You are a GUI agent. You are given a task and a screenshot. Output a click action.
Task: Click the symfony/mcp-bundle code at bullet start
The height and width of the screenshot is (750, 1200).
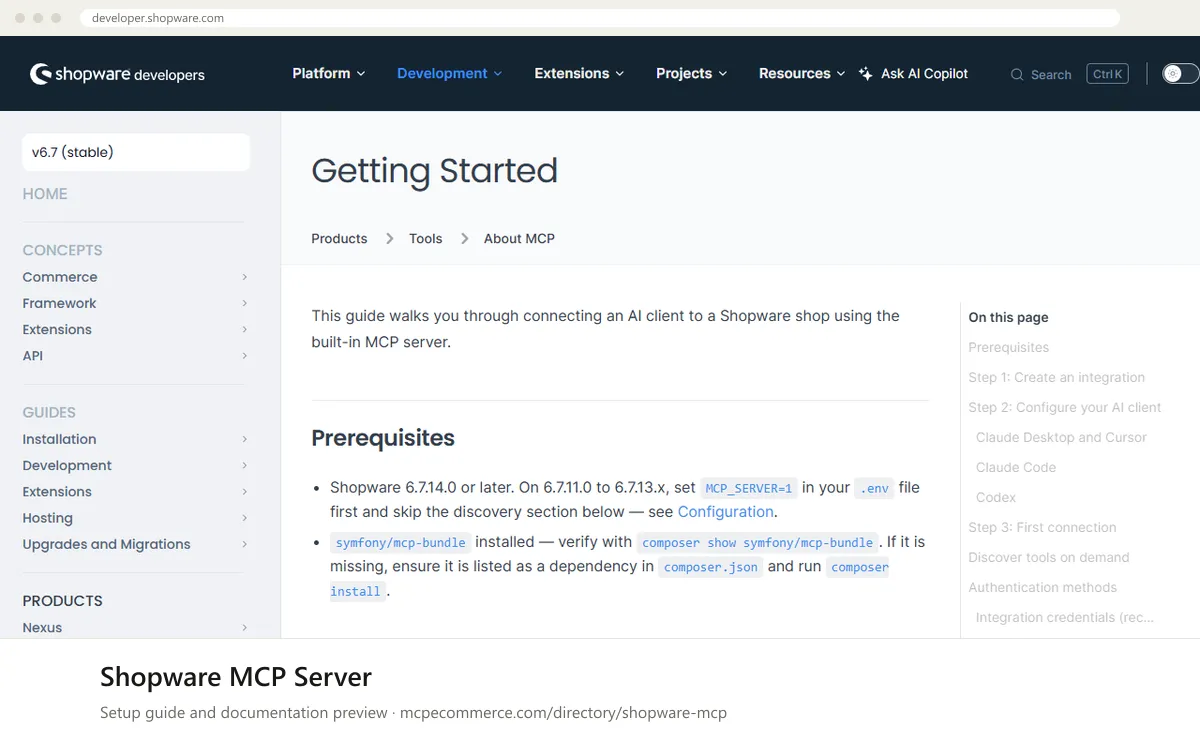(400, 542)
